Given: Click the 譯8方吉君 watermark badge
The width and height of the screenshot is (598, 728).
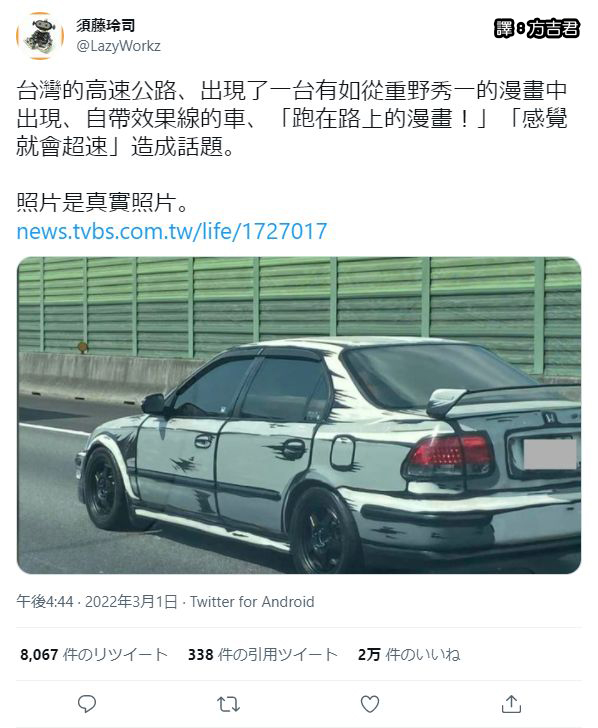Looking at the screenshot, I should (538, 29).
